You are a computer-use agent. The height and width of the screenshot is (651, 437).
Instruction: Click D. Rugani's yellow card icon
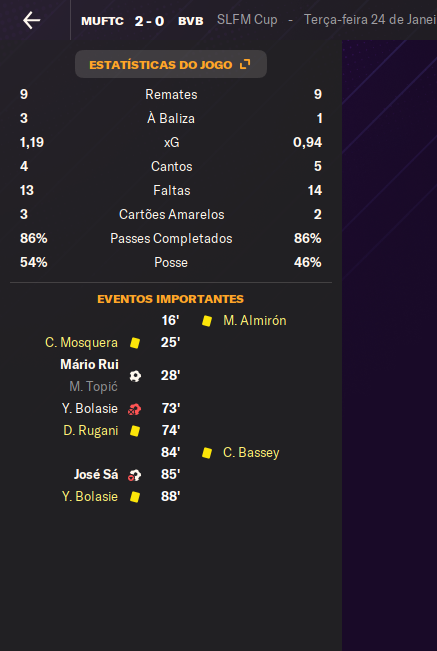click(x=135, y=431)
